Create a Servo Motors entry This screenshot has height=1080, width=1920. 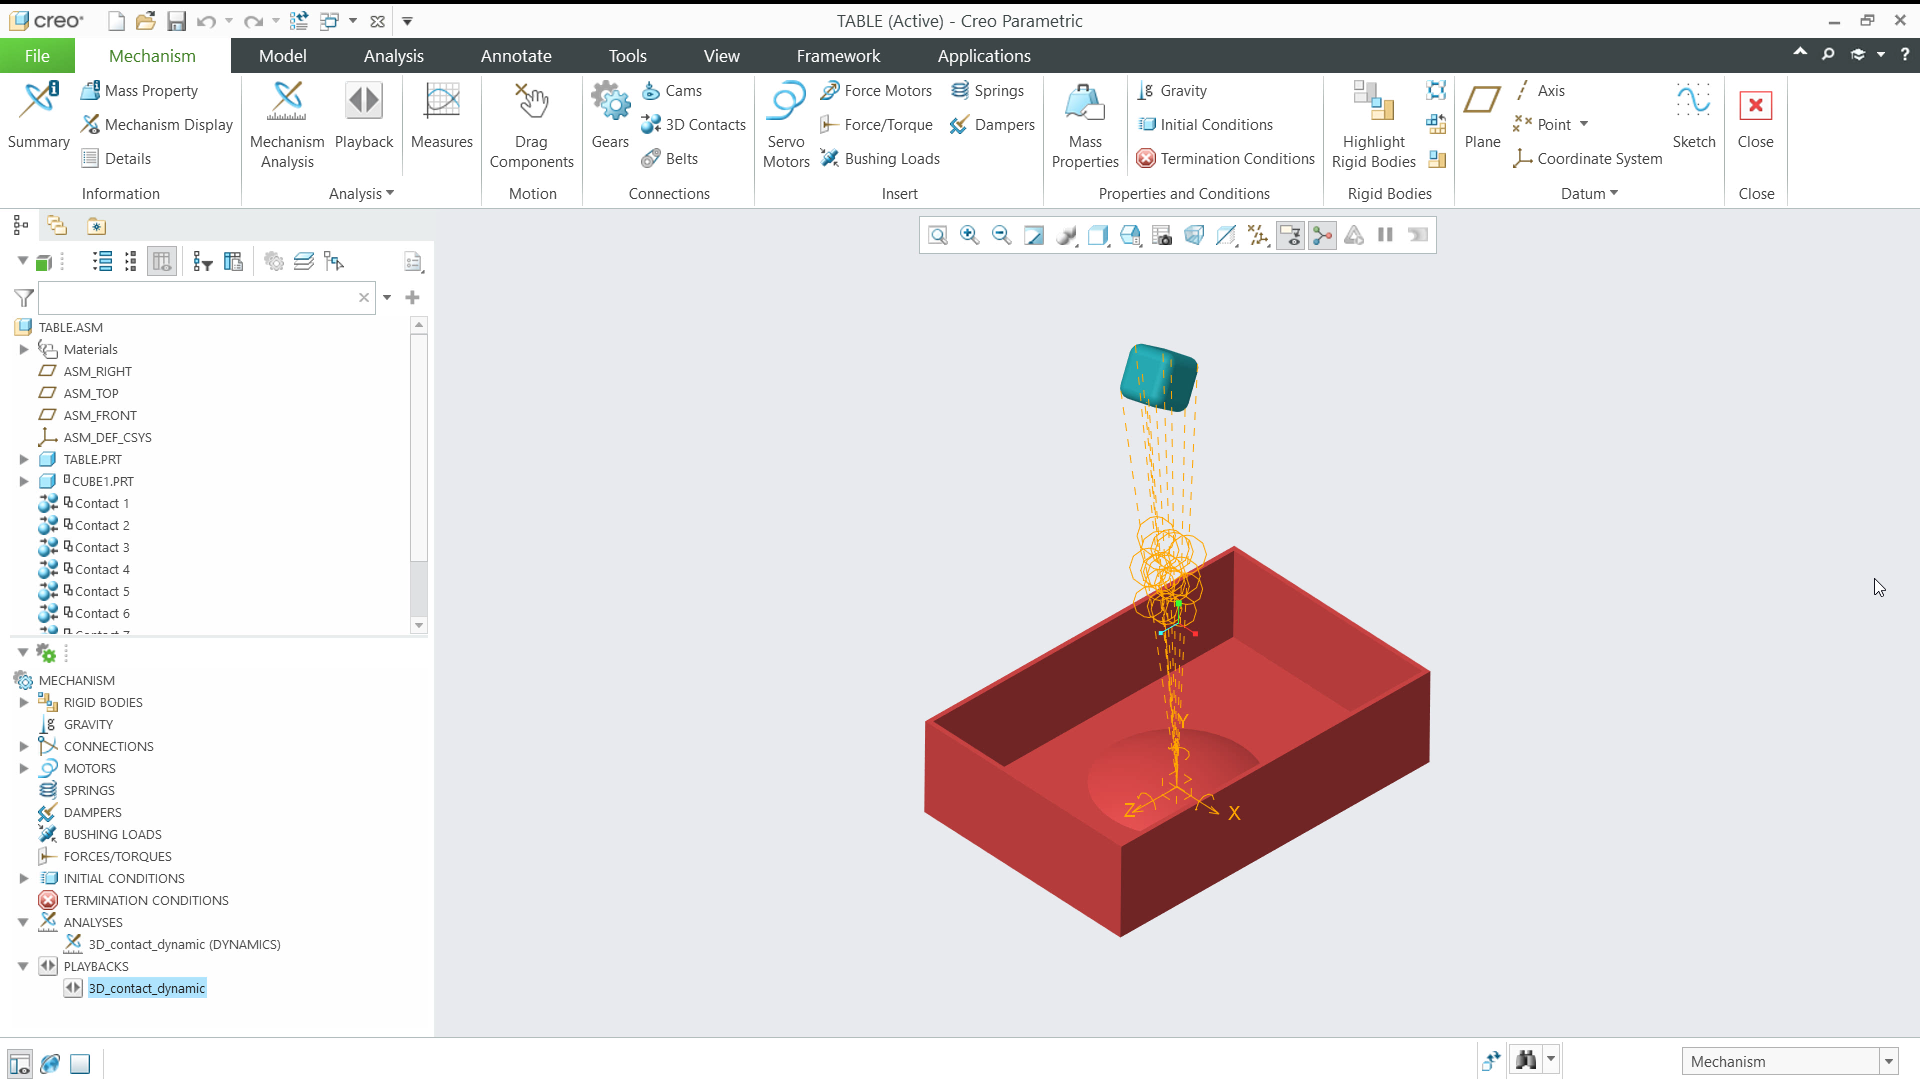(786, 125)
